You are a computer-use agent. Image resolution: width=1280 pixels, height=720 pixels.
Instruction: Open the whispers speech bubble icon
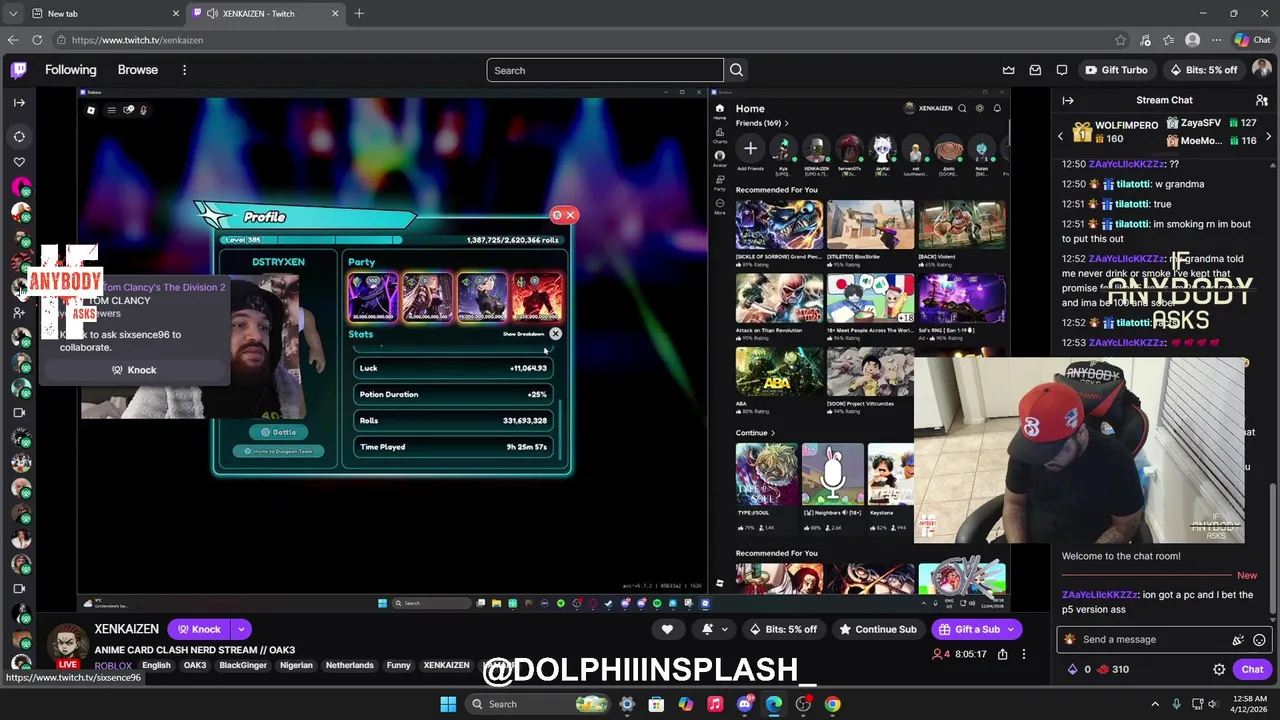coord(1062,70)
